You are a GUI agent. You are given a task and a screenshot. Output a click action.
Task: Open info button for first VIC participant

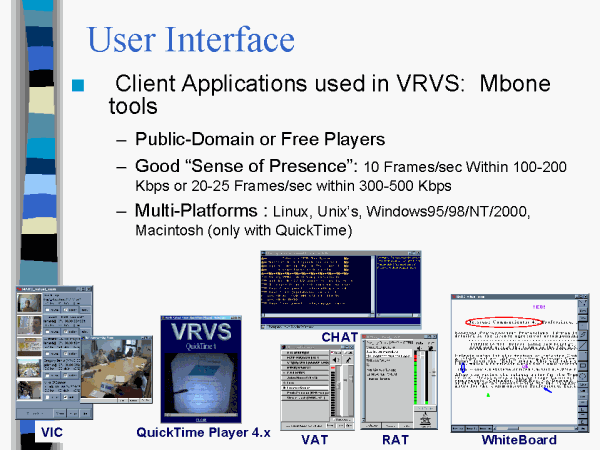[x=85, y=310]
